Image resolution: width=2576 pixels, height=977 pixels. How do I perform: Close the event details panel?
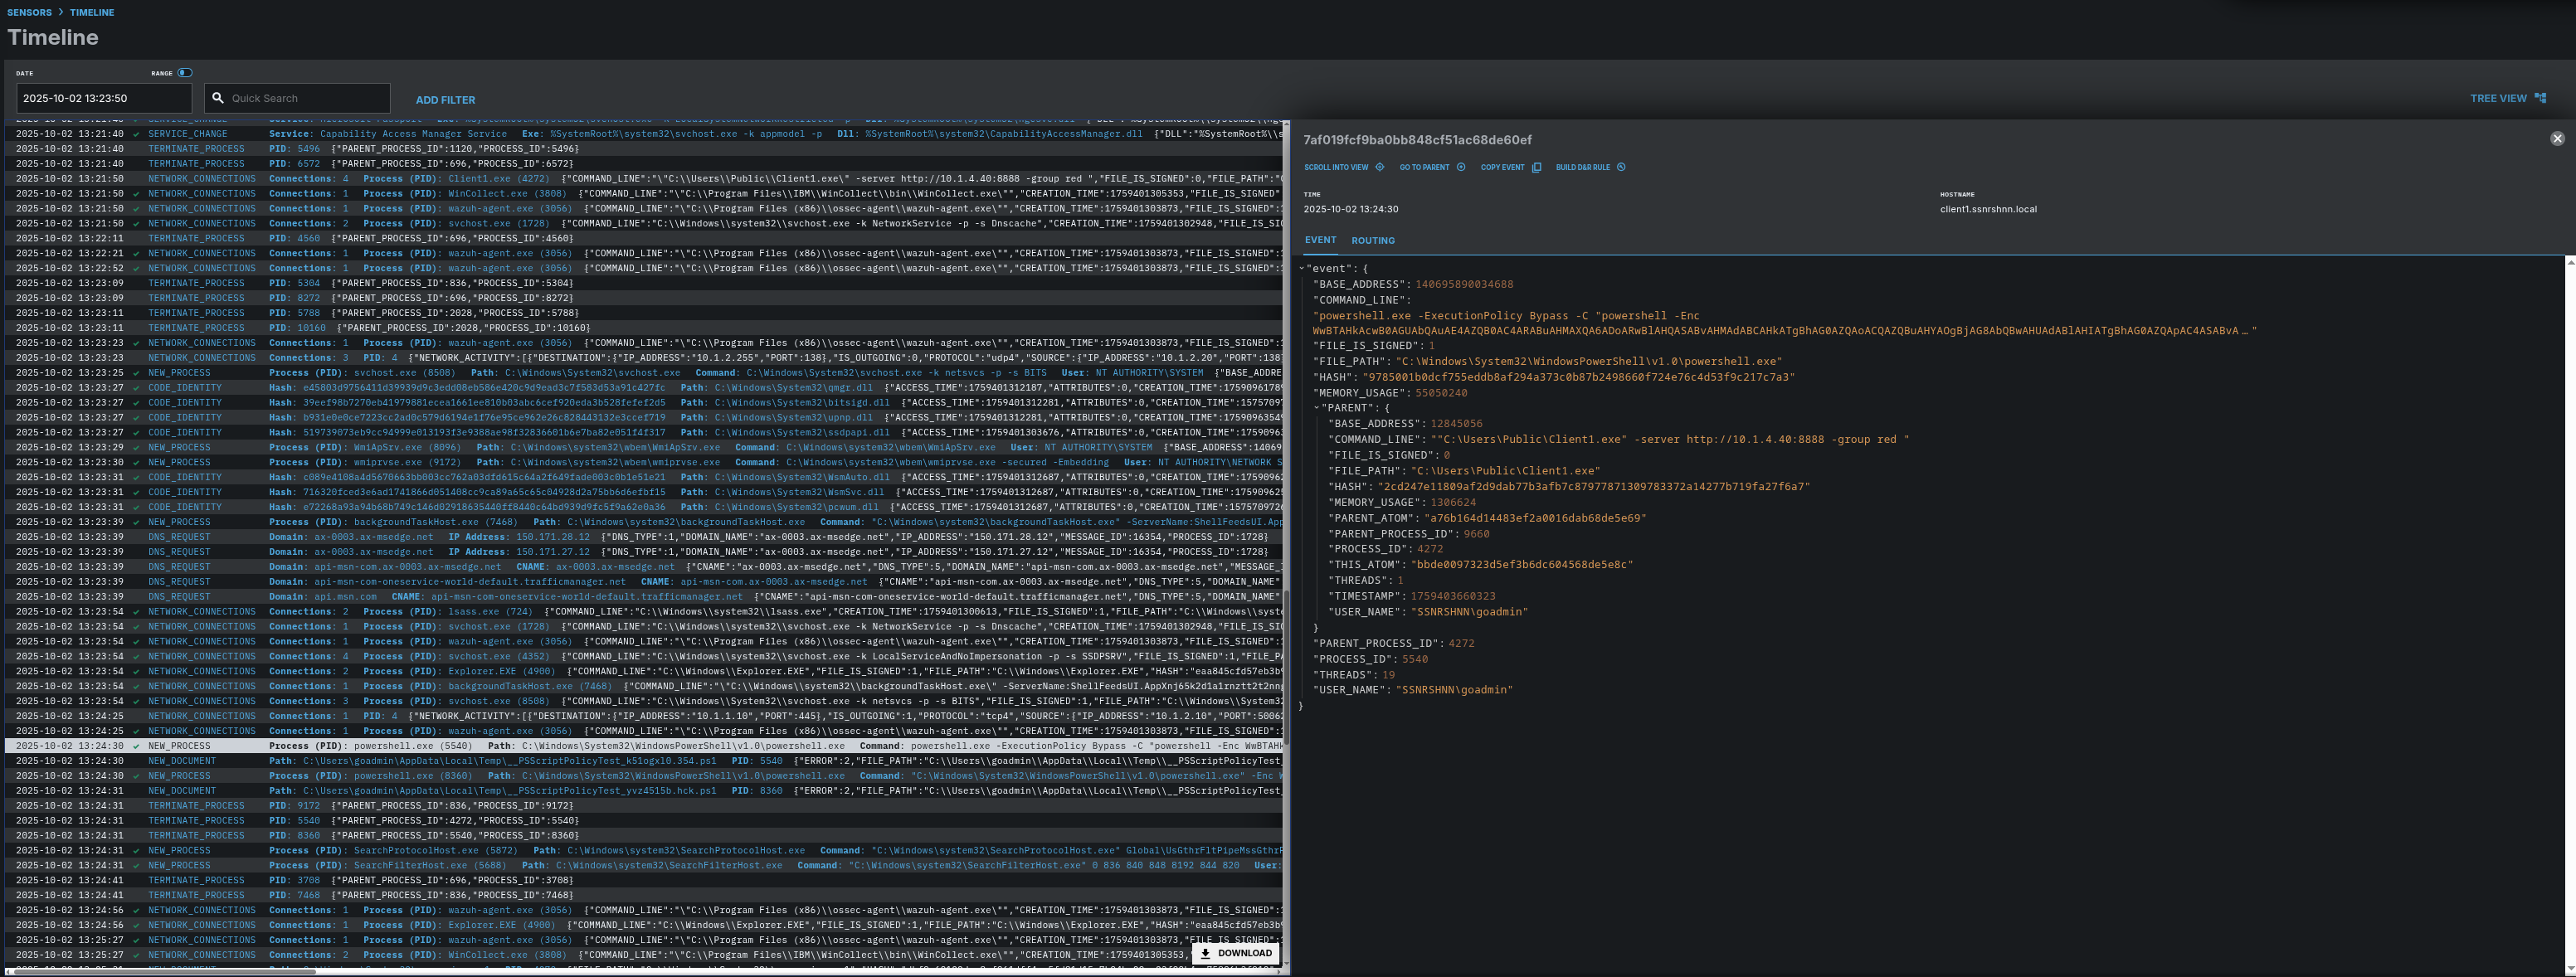click(2557, 139)
